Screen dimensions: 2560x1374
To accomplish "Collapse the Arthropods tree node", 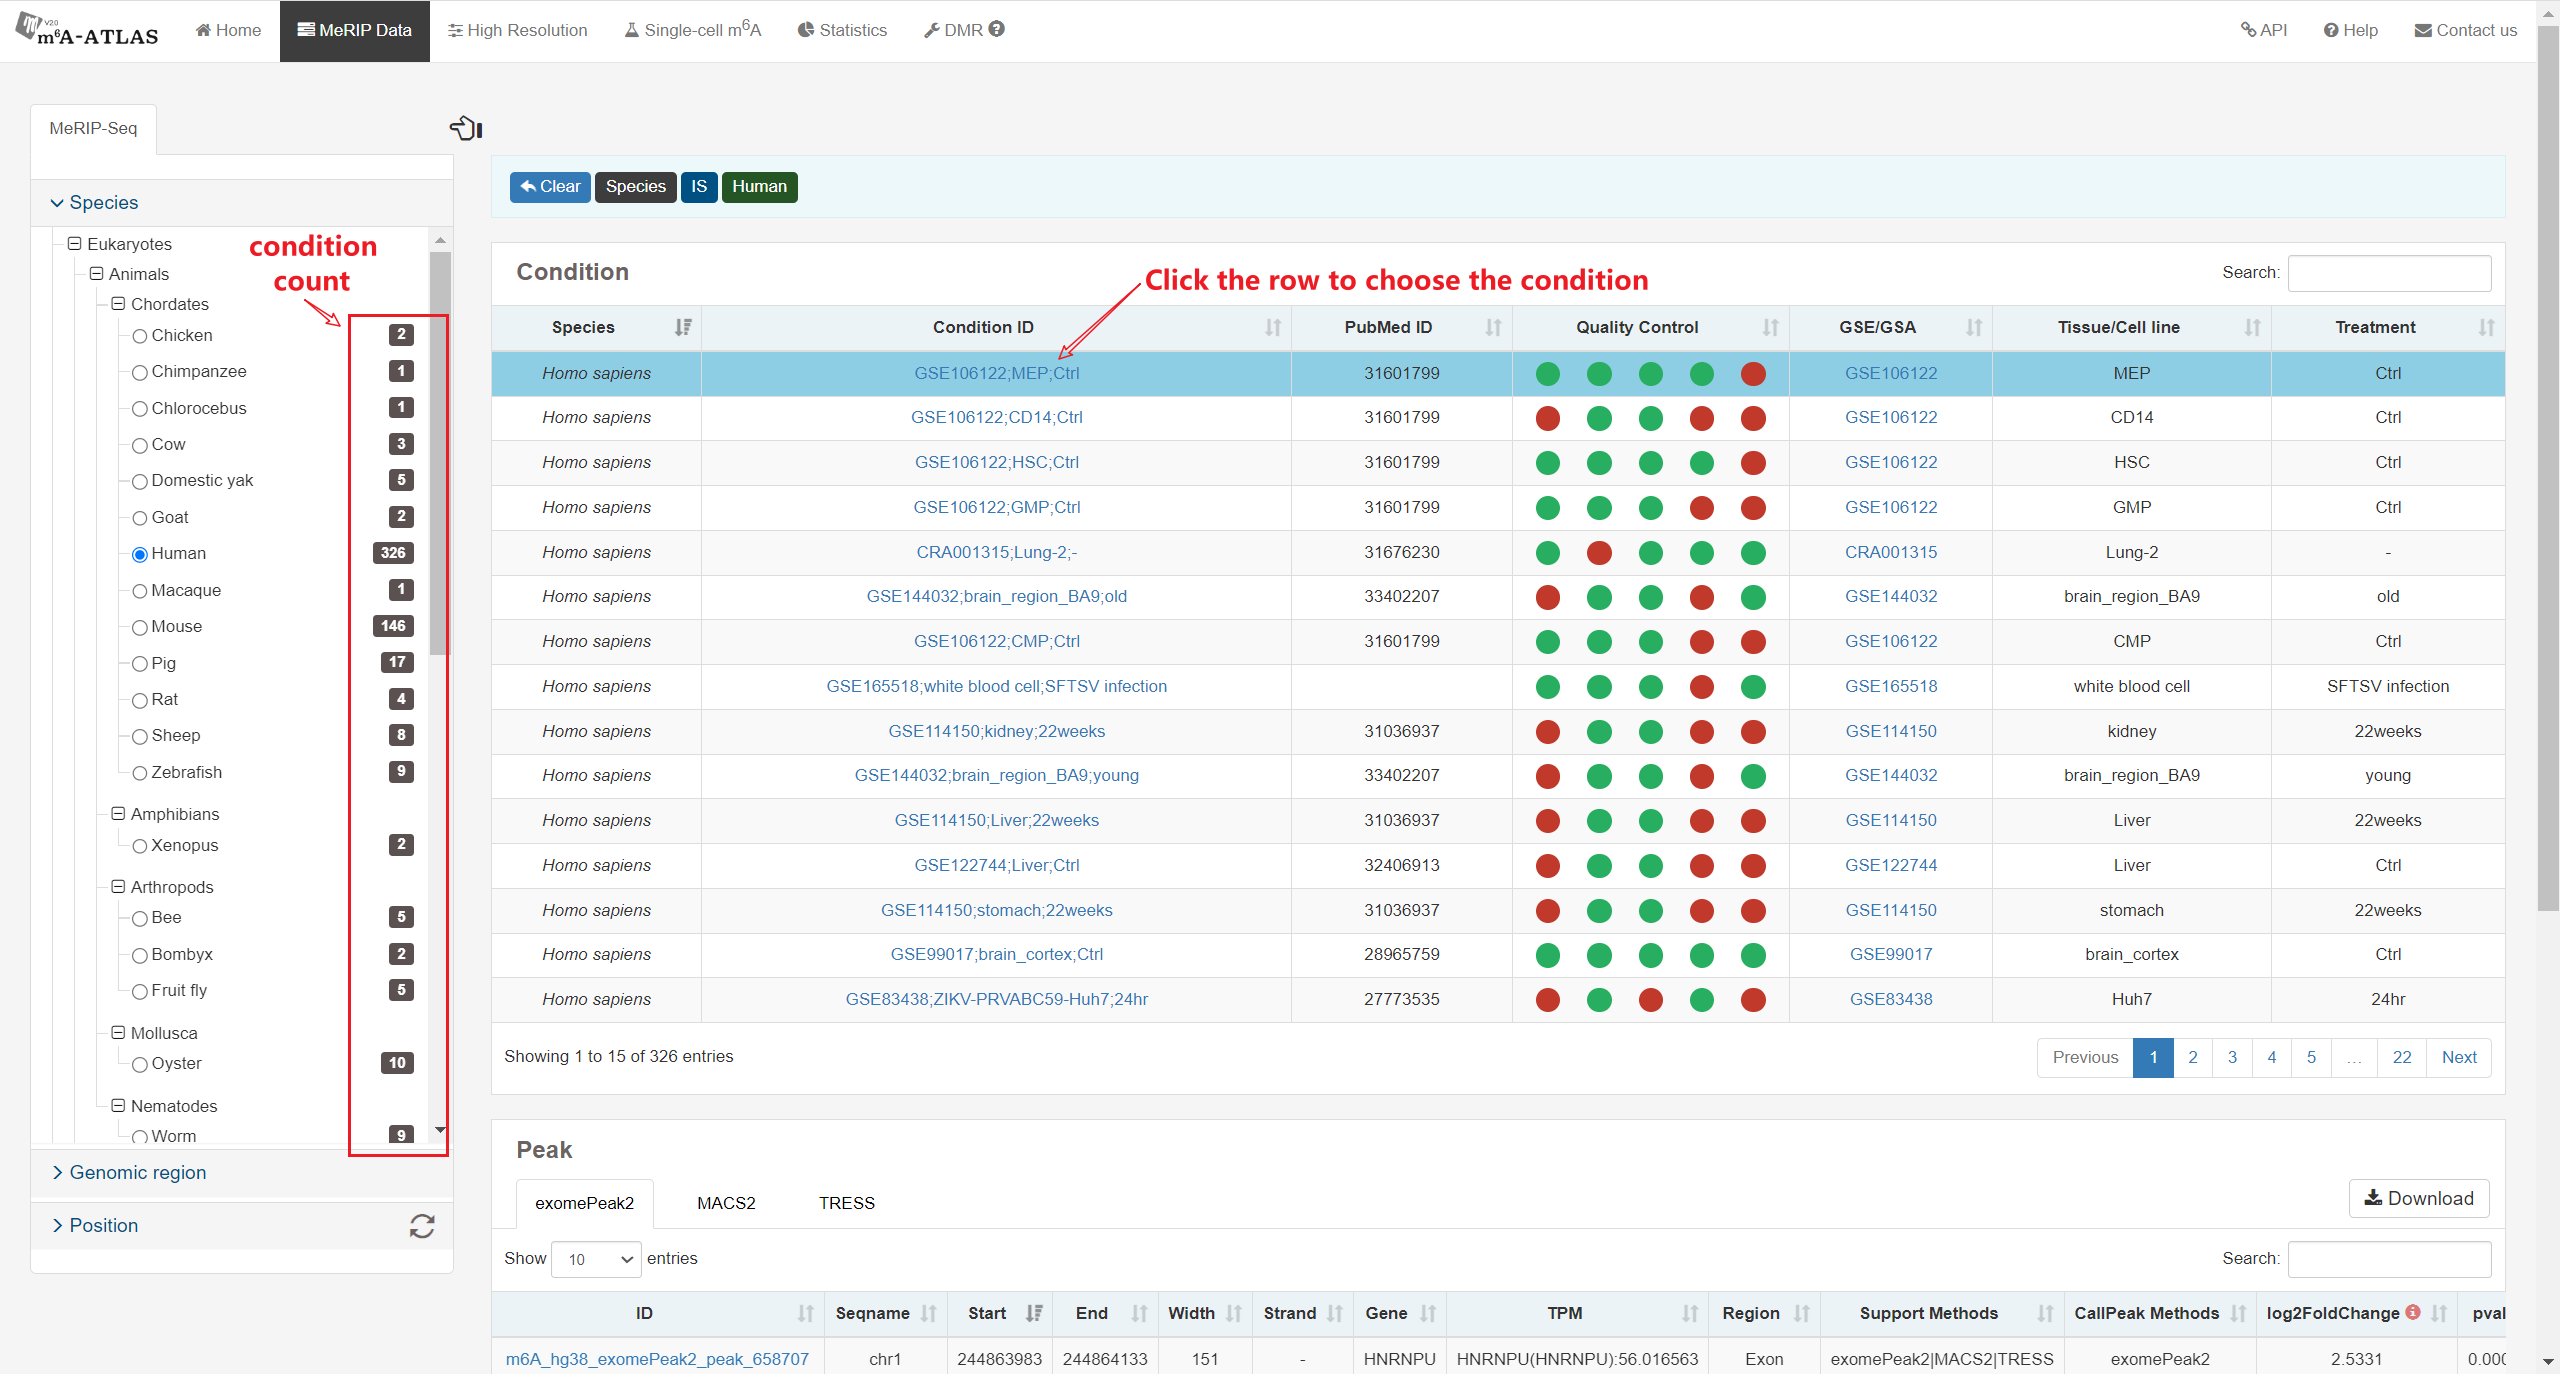I will click(118, 886).
